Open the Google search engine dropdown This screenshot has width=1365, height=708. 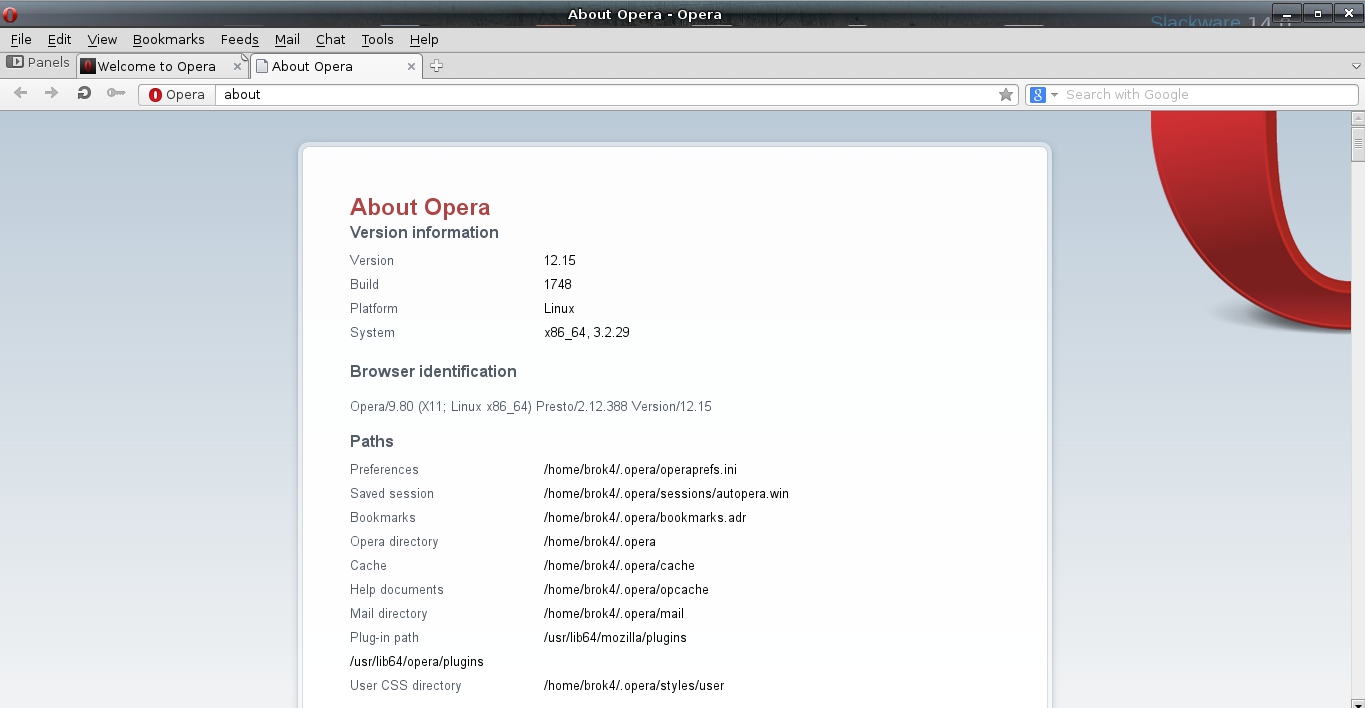coord(1043,95)
